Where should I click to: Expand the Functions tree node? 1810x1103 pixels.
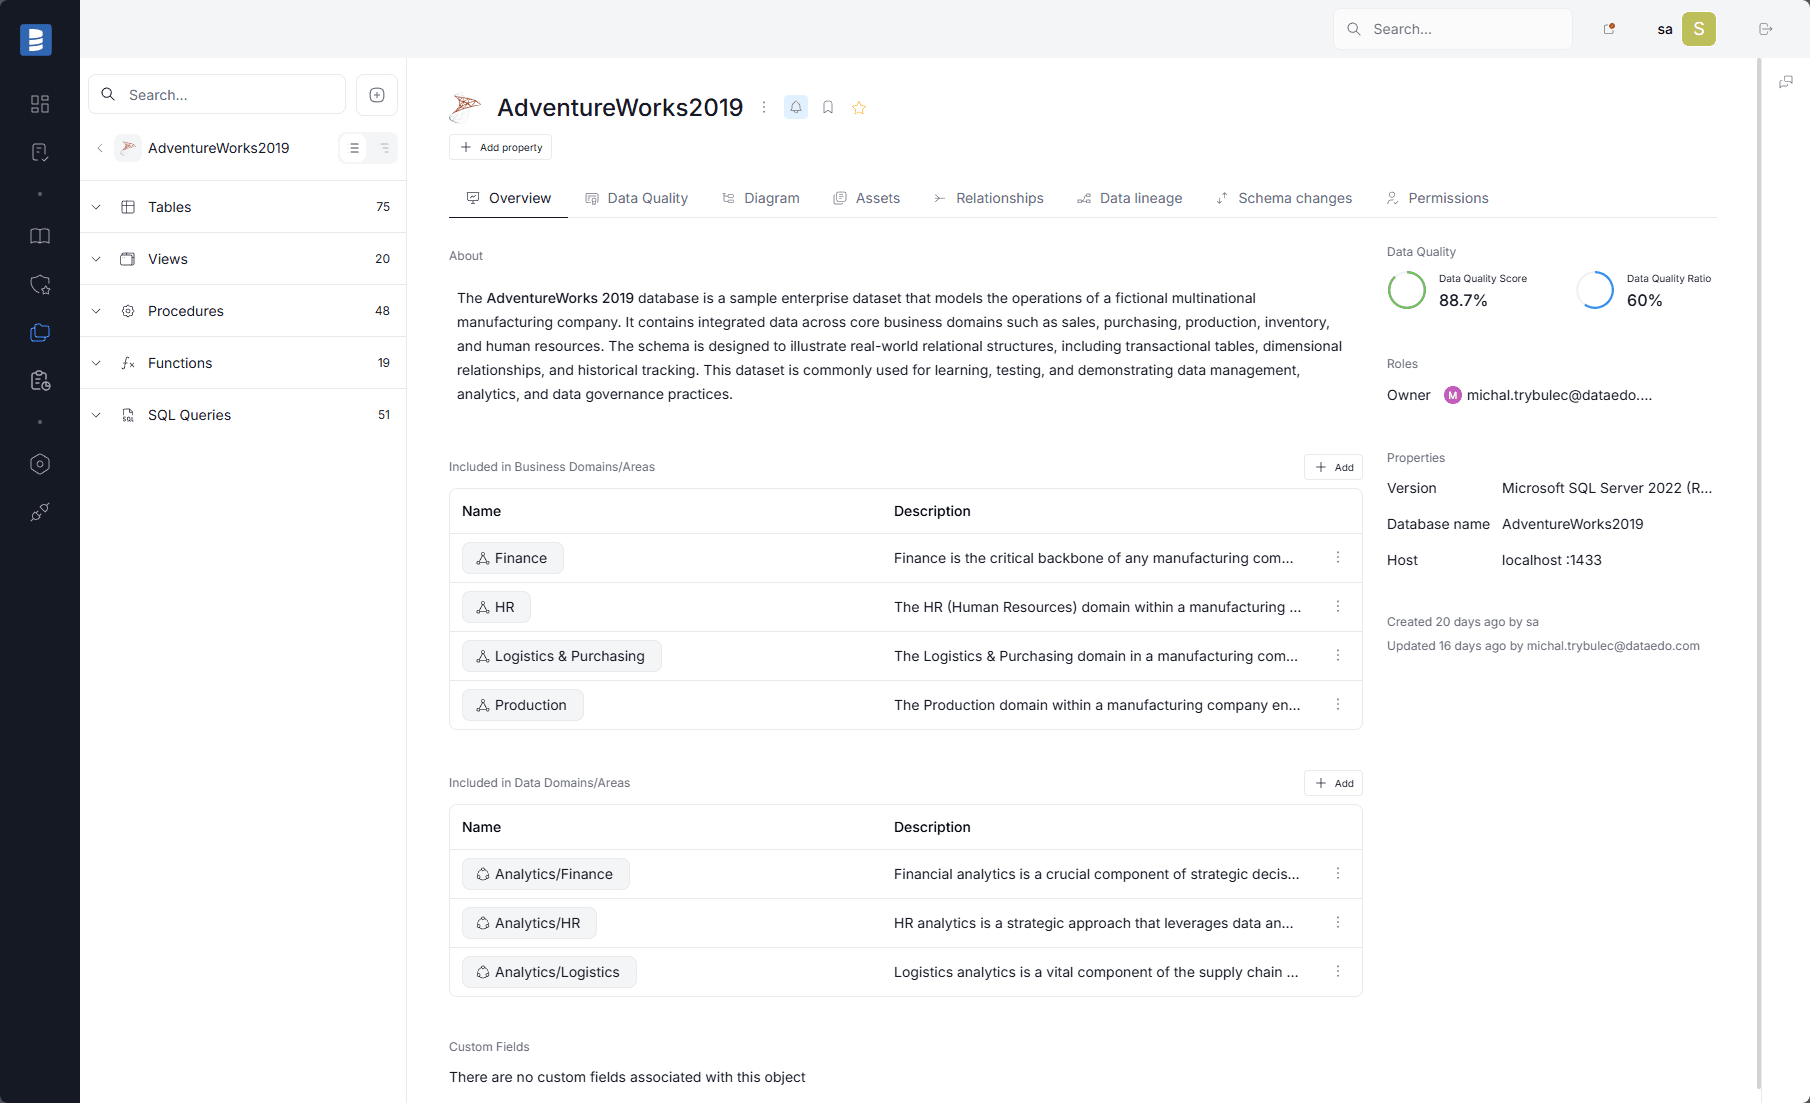[96, 363]
